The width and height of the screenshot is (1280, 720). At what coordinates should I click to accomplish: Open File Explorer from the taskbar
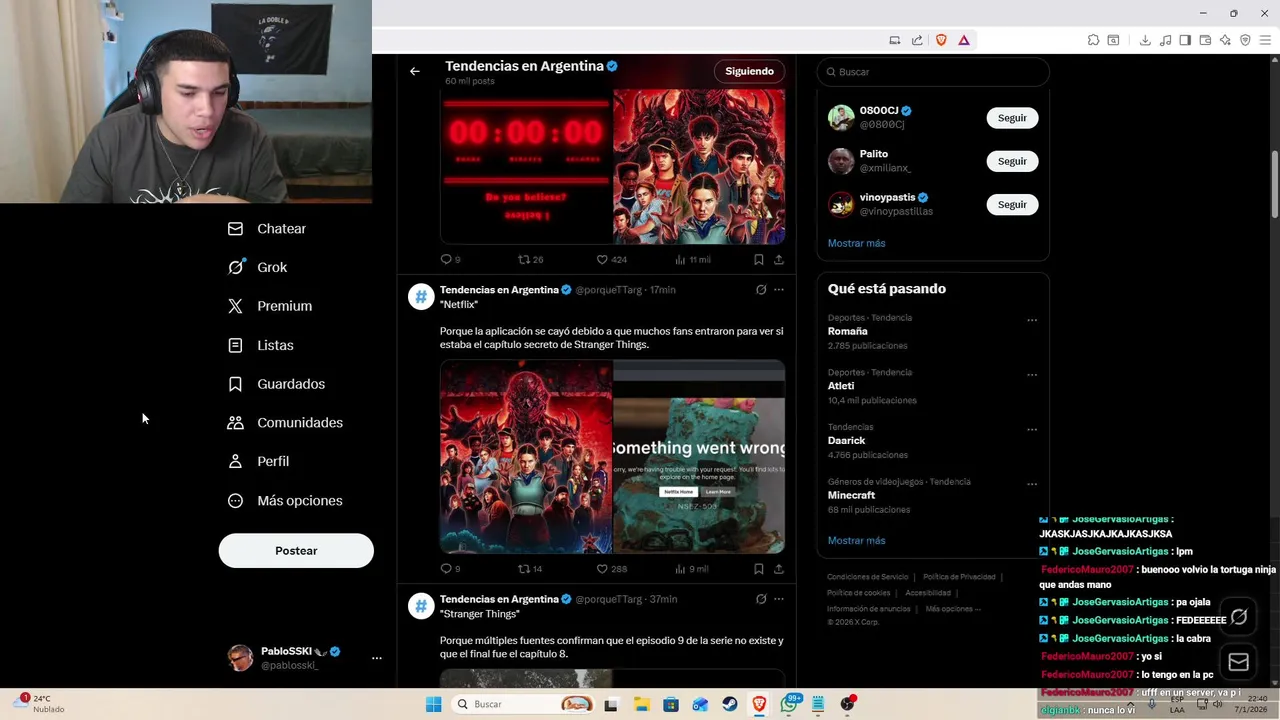[x=641, y=704]
